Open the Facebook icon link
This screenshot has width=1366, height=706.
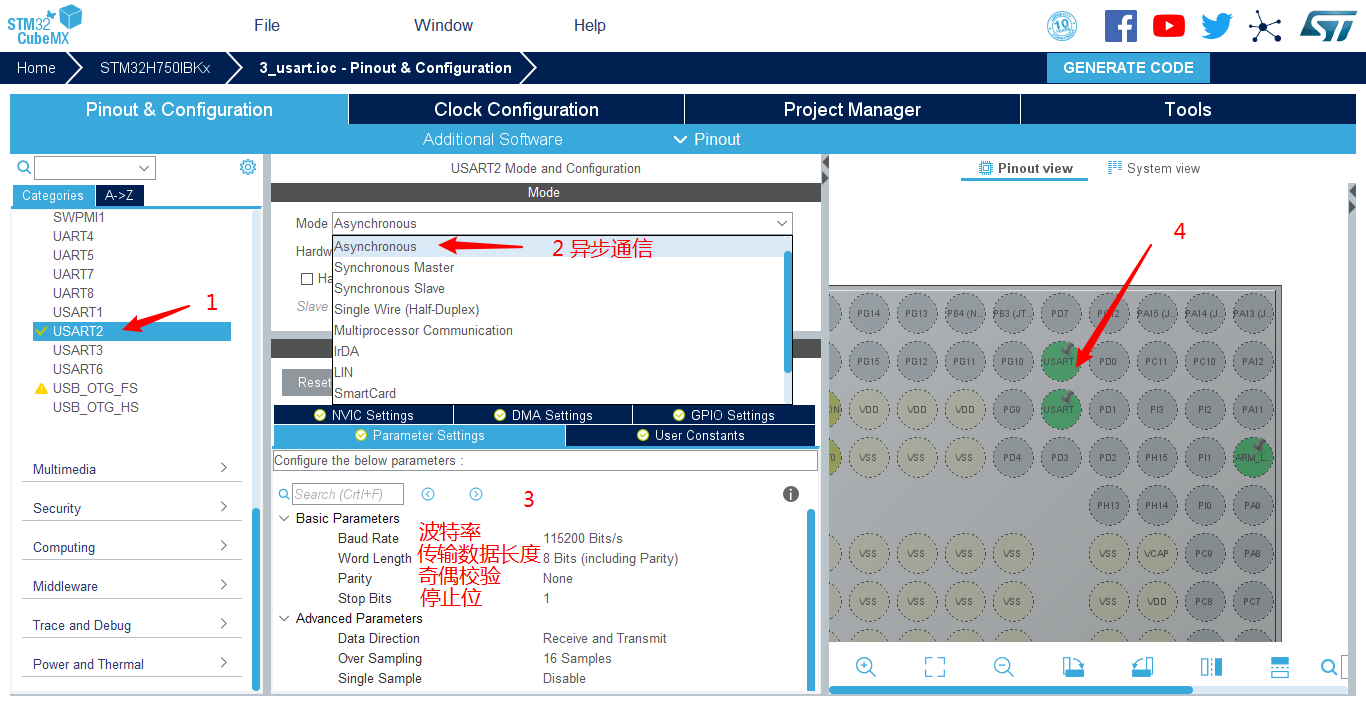1120,26
